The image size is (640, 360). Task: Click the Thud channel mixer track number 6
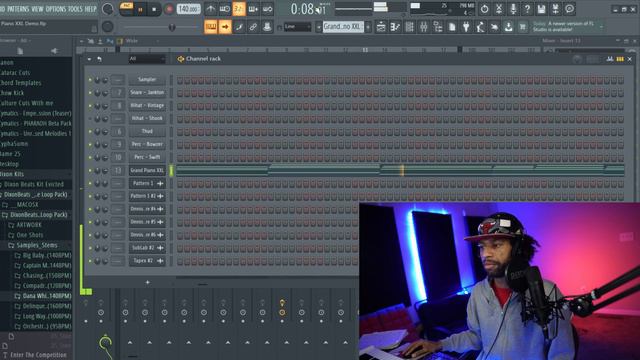pyautogui.click(x=118, y=131)
